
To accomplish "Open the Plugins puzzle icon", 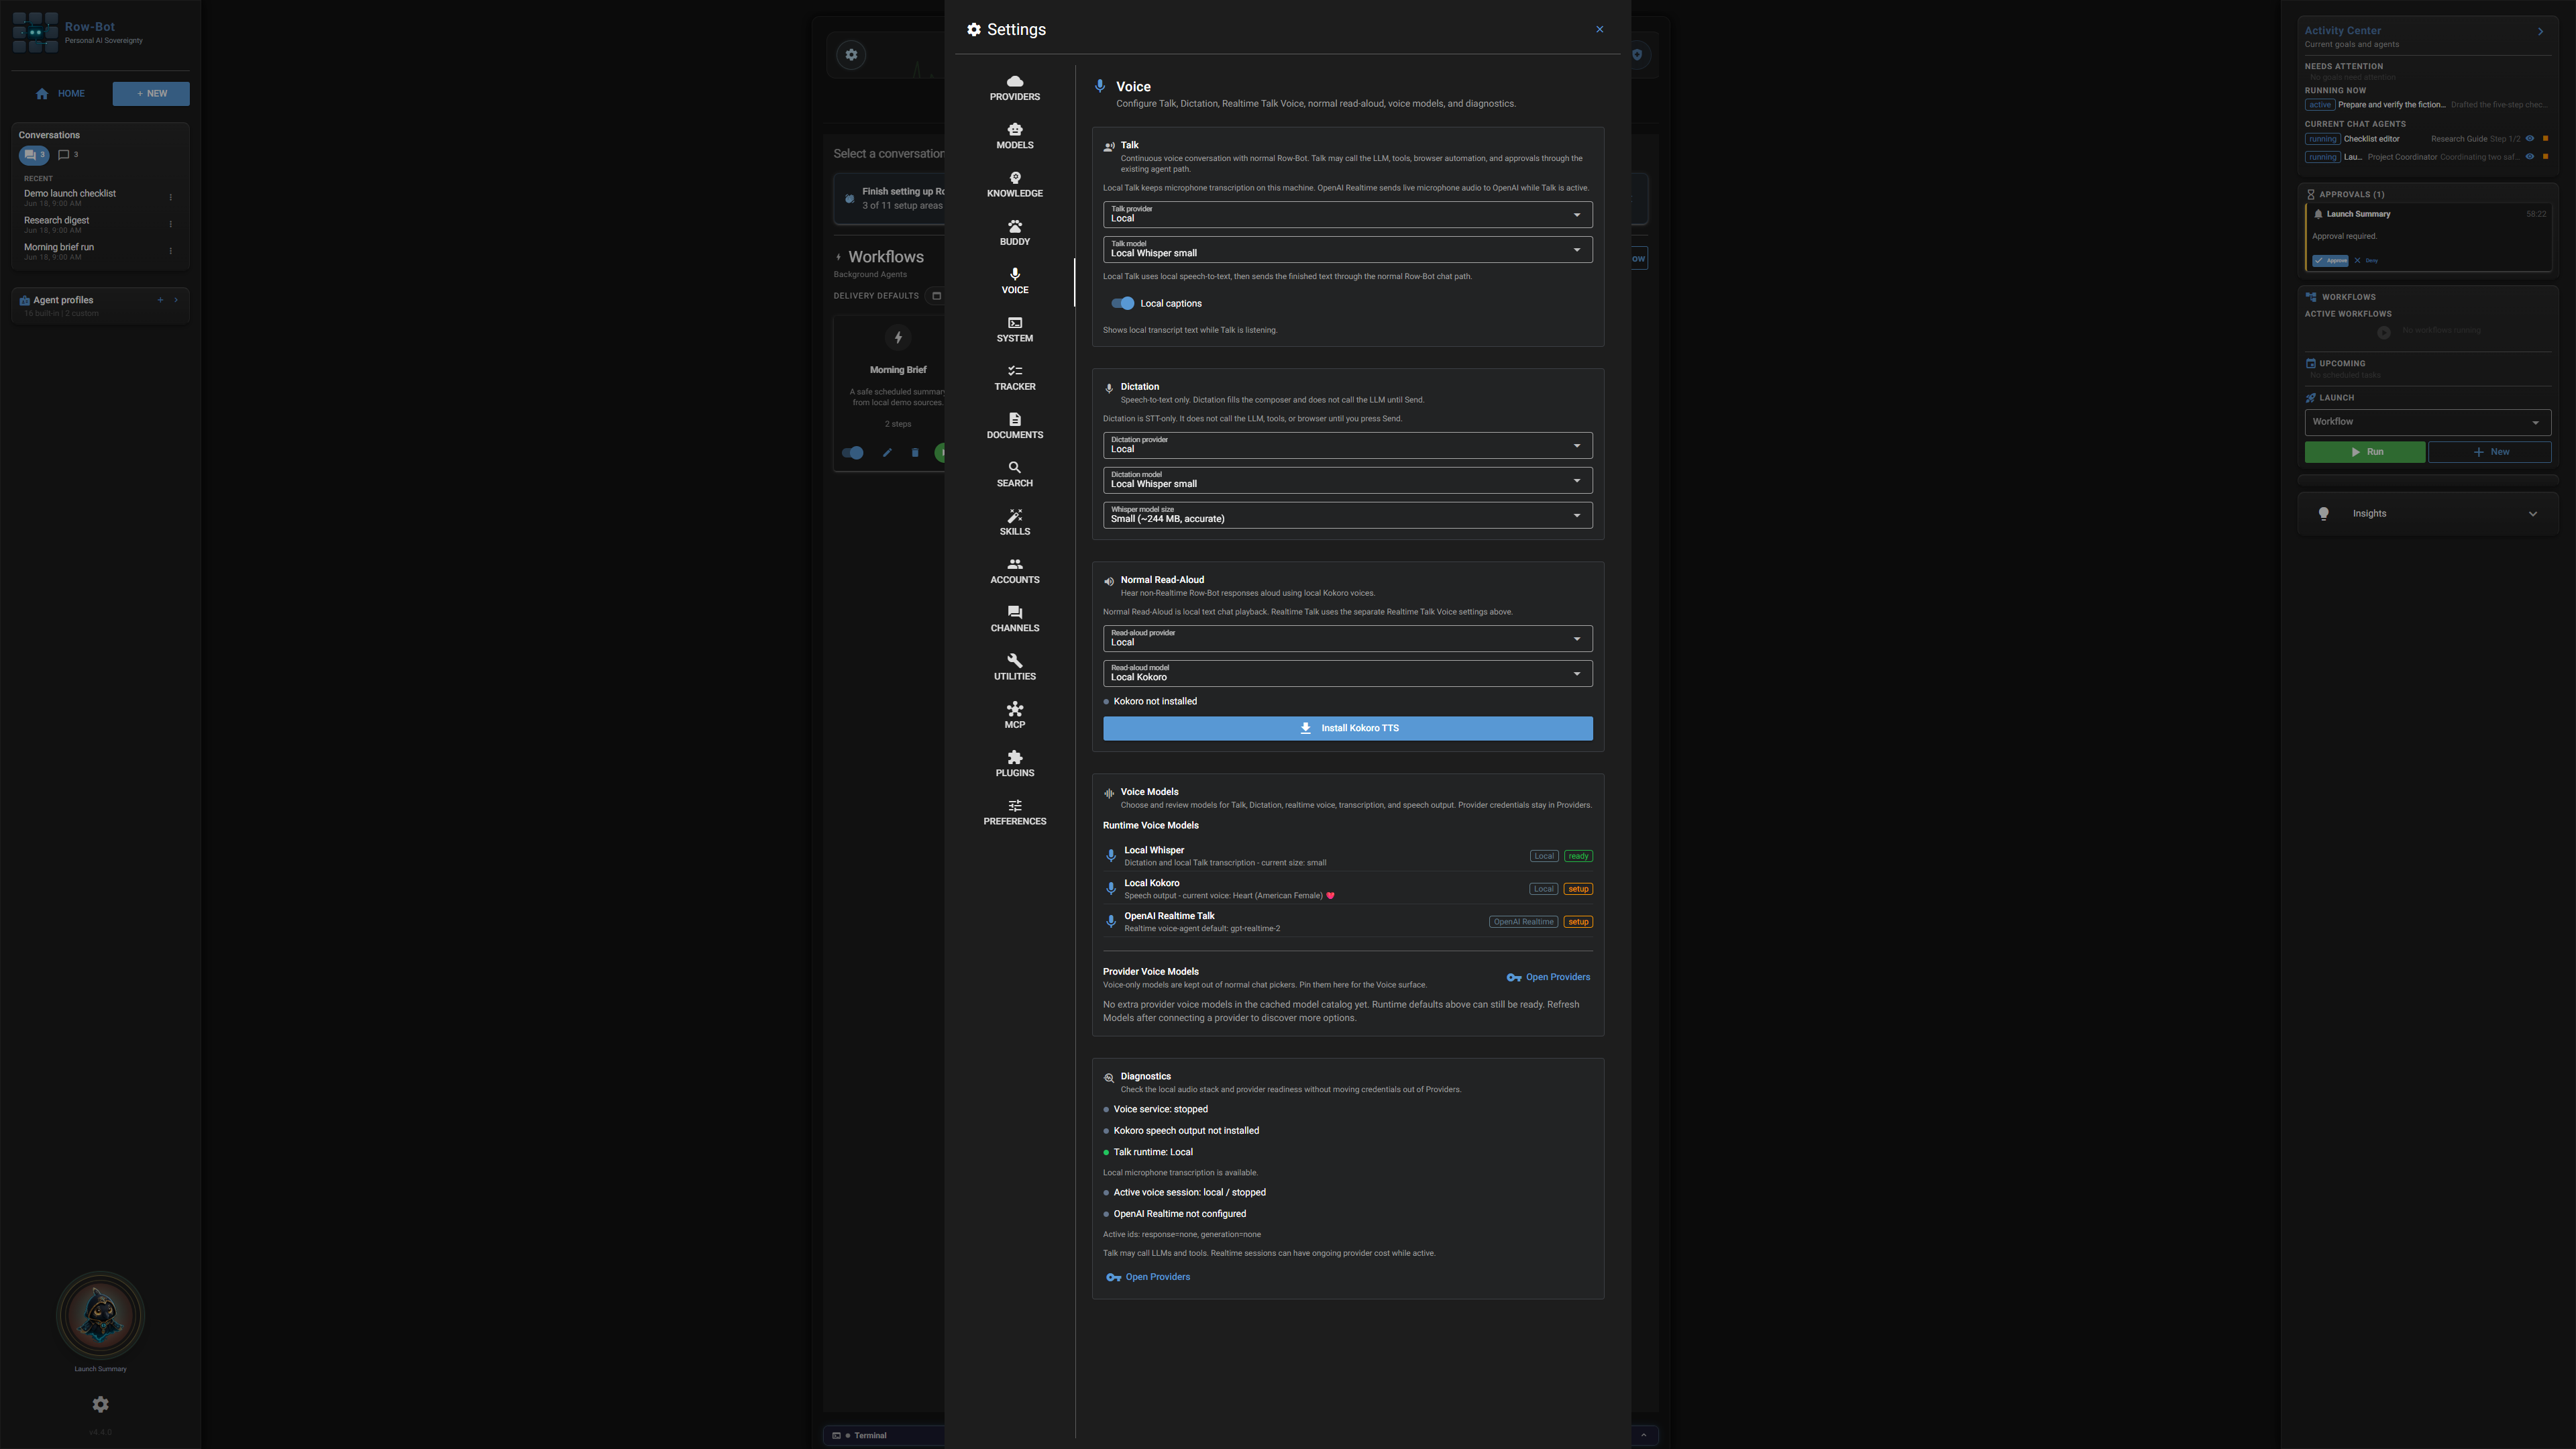I will 1014,757.
